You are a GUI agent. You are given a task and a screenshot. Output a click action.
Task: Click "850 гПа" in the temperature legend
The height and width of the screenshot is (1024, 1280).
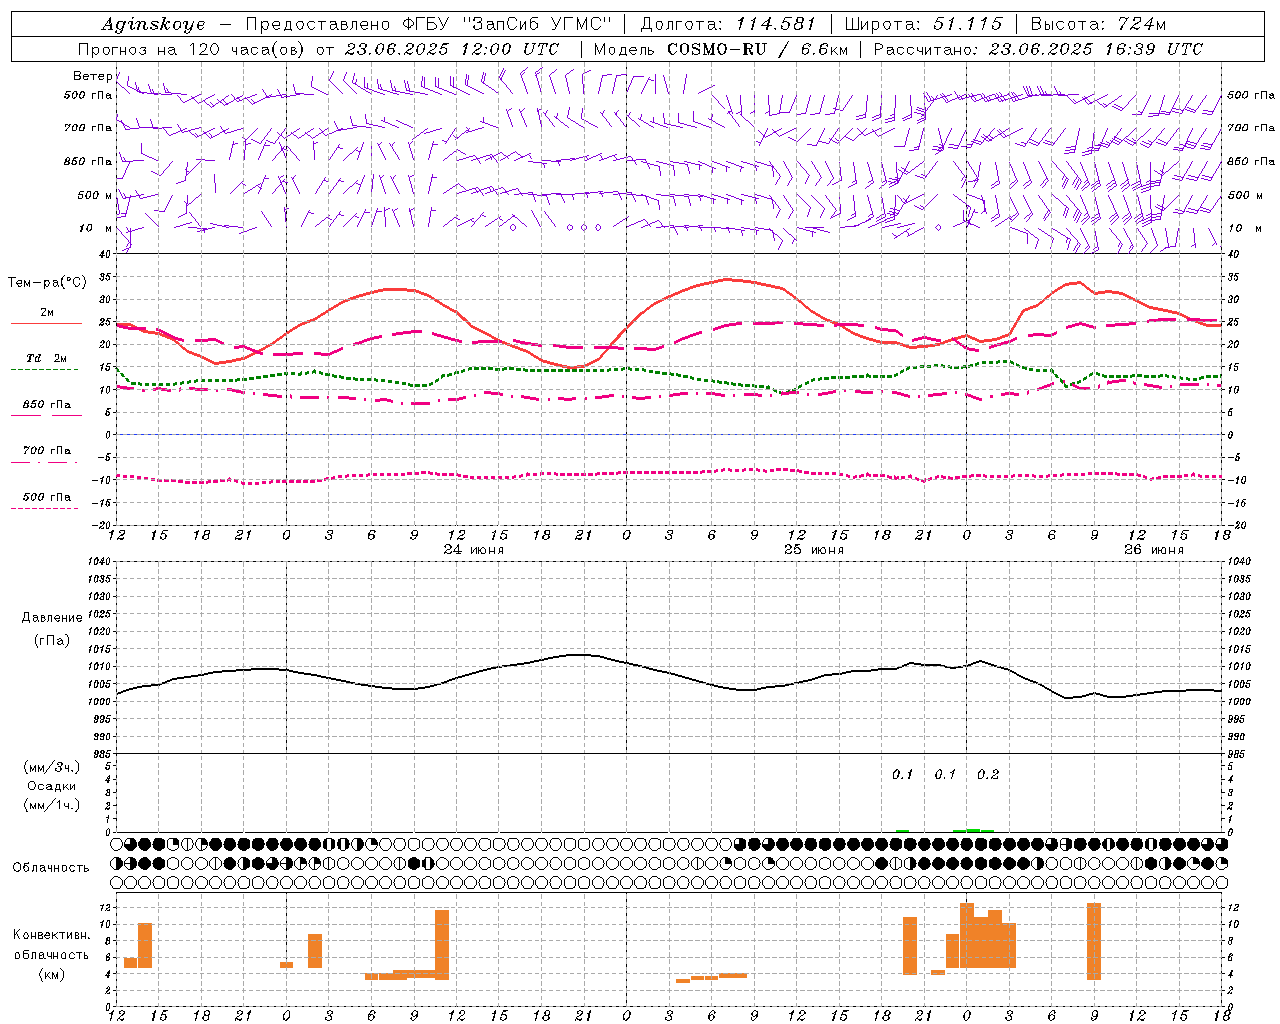[x=47, y=405]
